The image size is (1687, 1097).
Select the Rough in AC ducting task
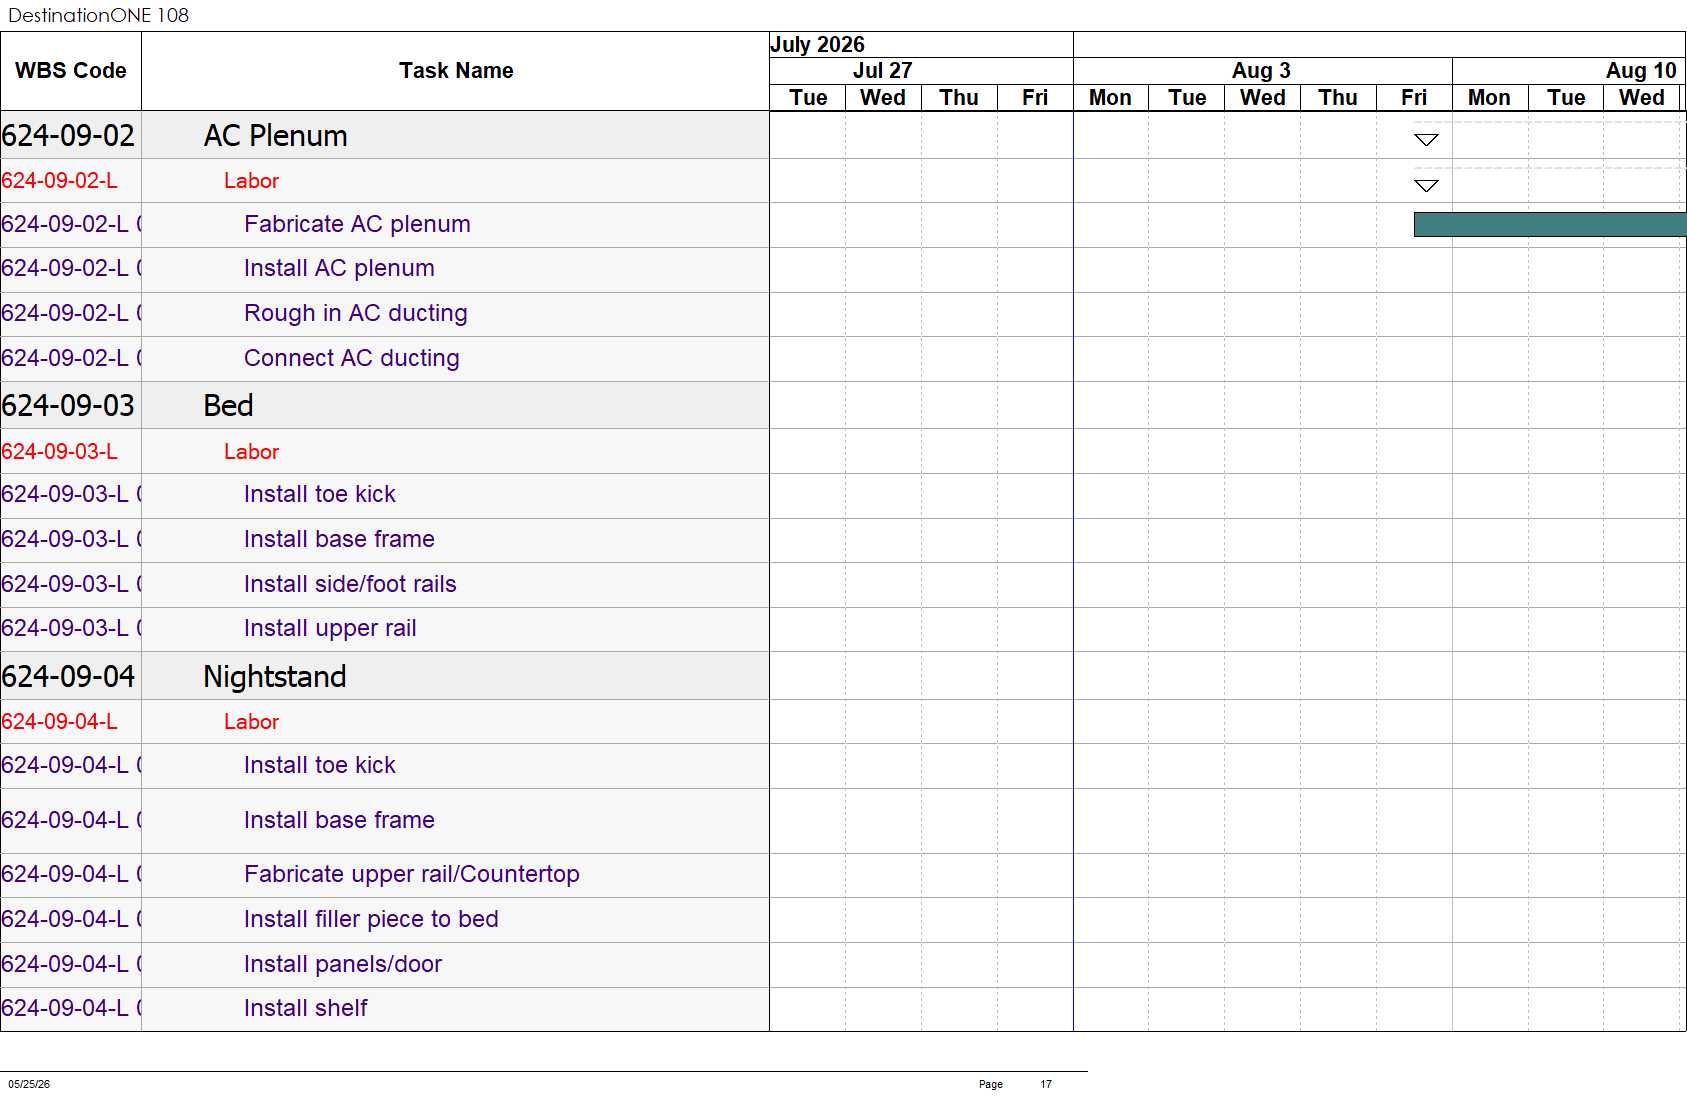[x=355, y=313]
